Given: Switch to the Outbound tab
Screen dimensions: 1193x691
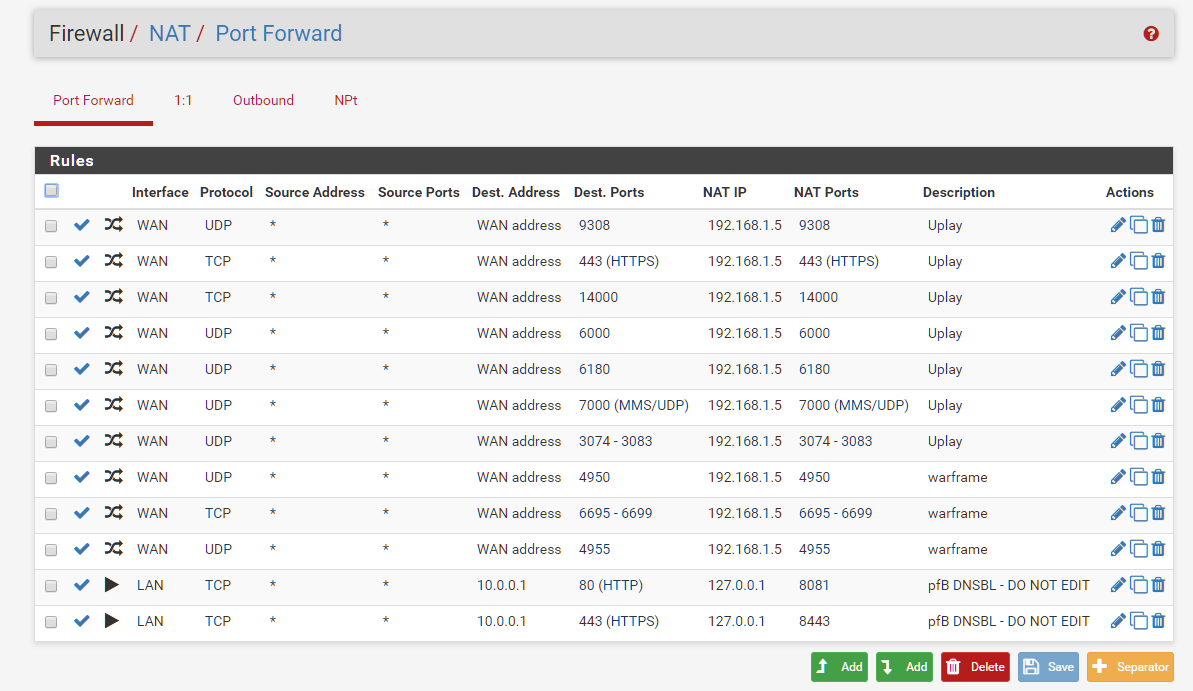Looking at the screenshot, I should coord(263,100).
